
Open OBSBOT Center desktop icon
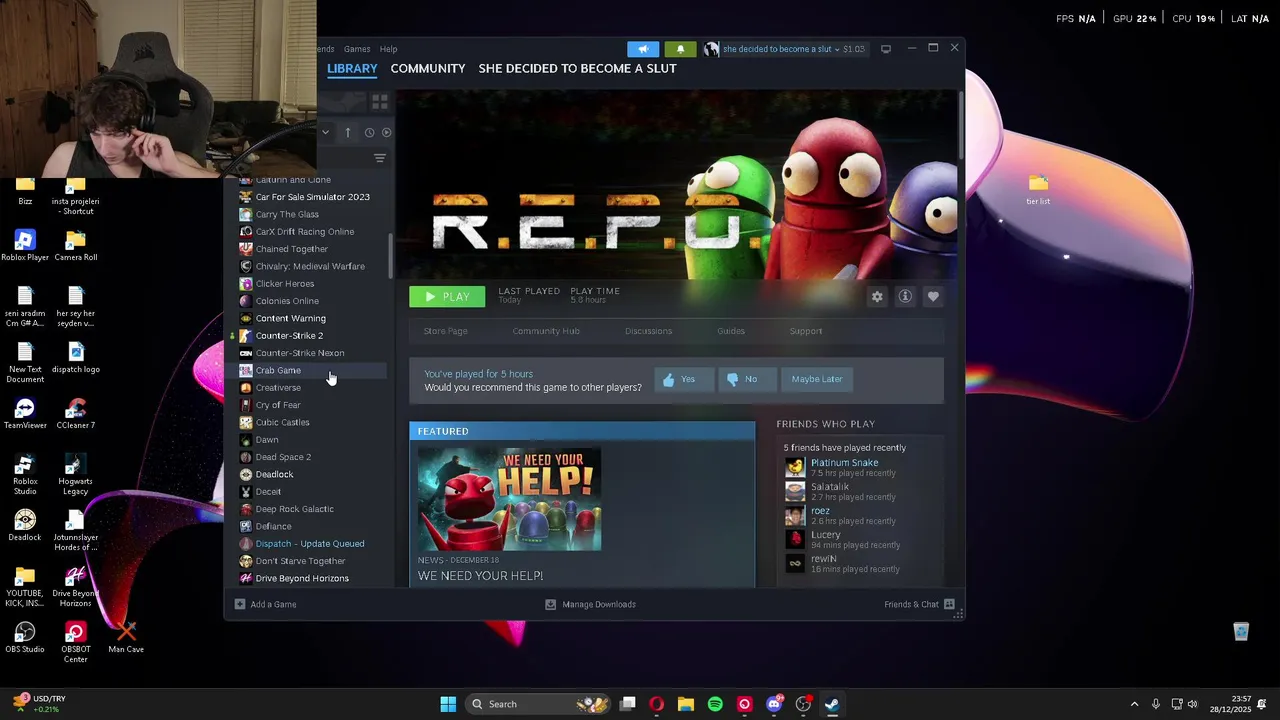point(76,641)
